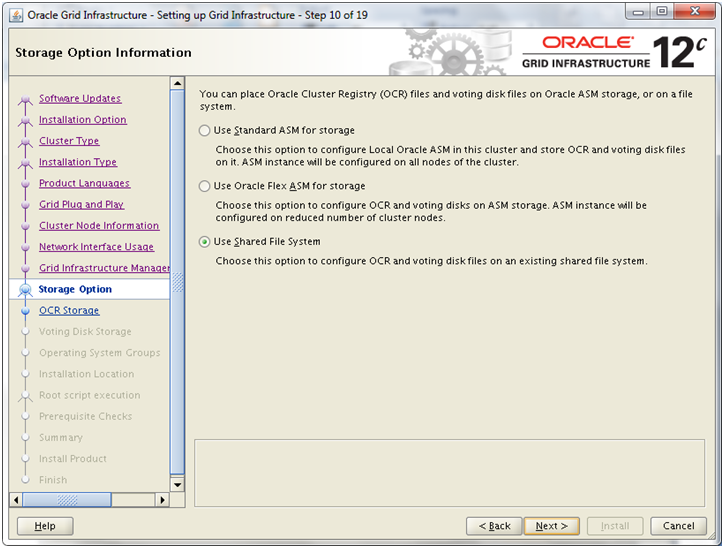Click the Installation Location text
724x548 pixels.
[x=87, y=374]
